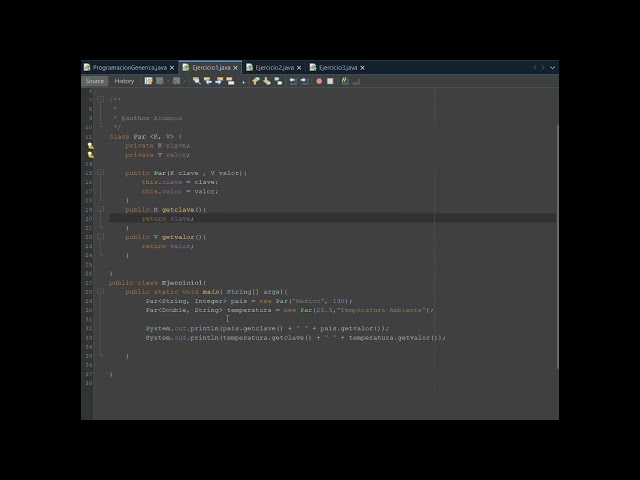The image size is (640, 480).
Task: Click the '"Temperatura Ambiente"' string literal
Action: [381, 310]
